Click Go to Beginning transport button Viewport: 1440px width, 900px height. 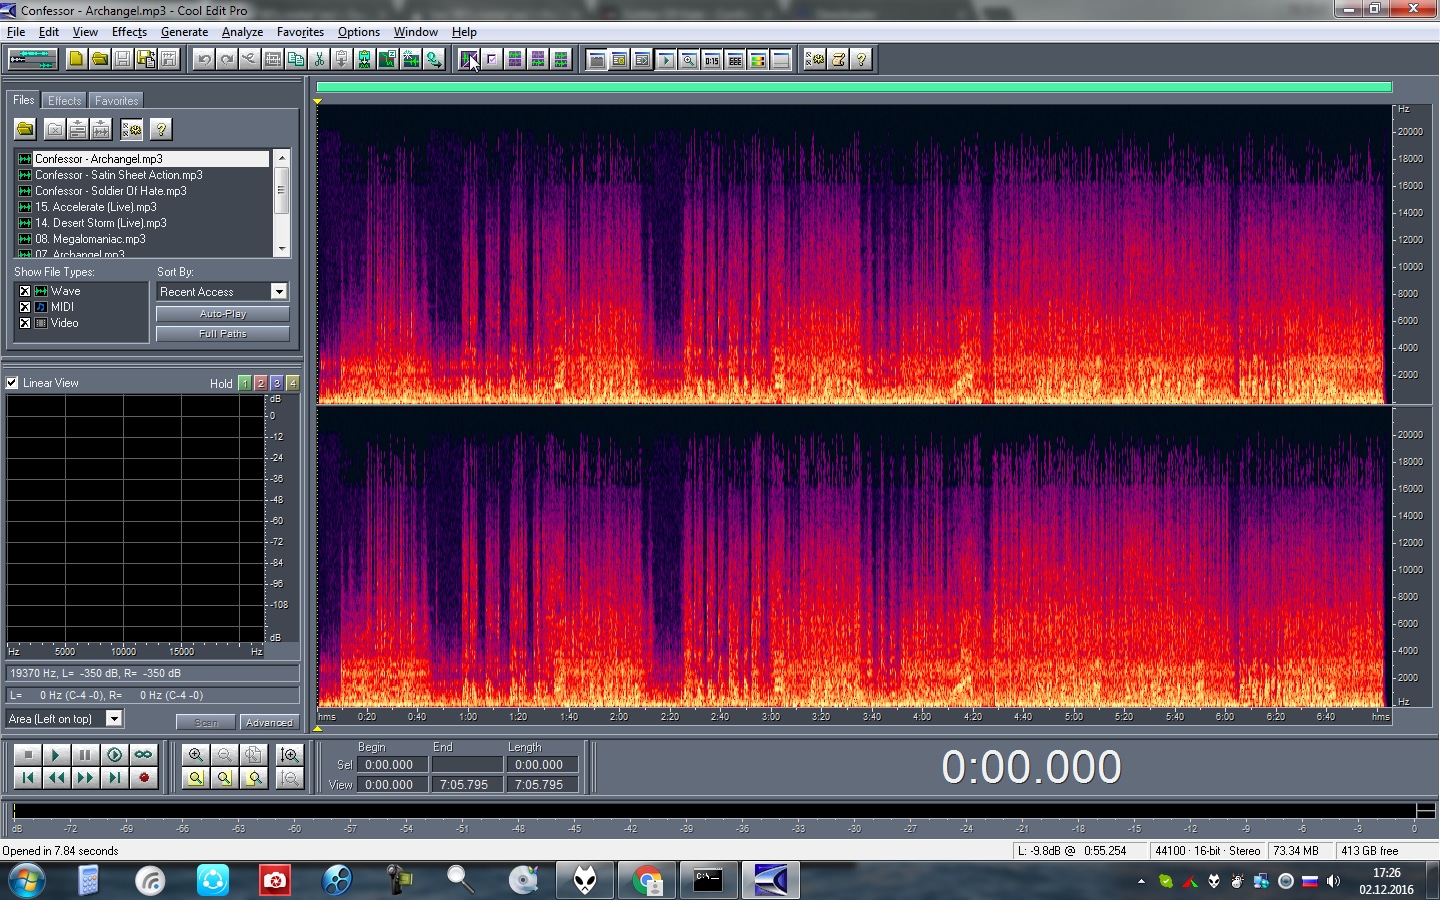[x=28, y=777]
